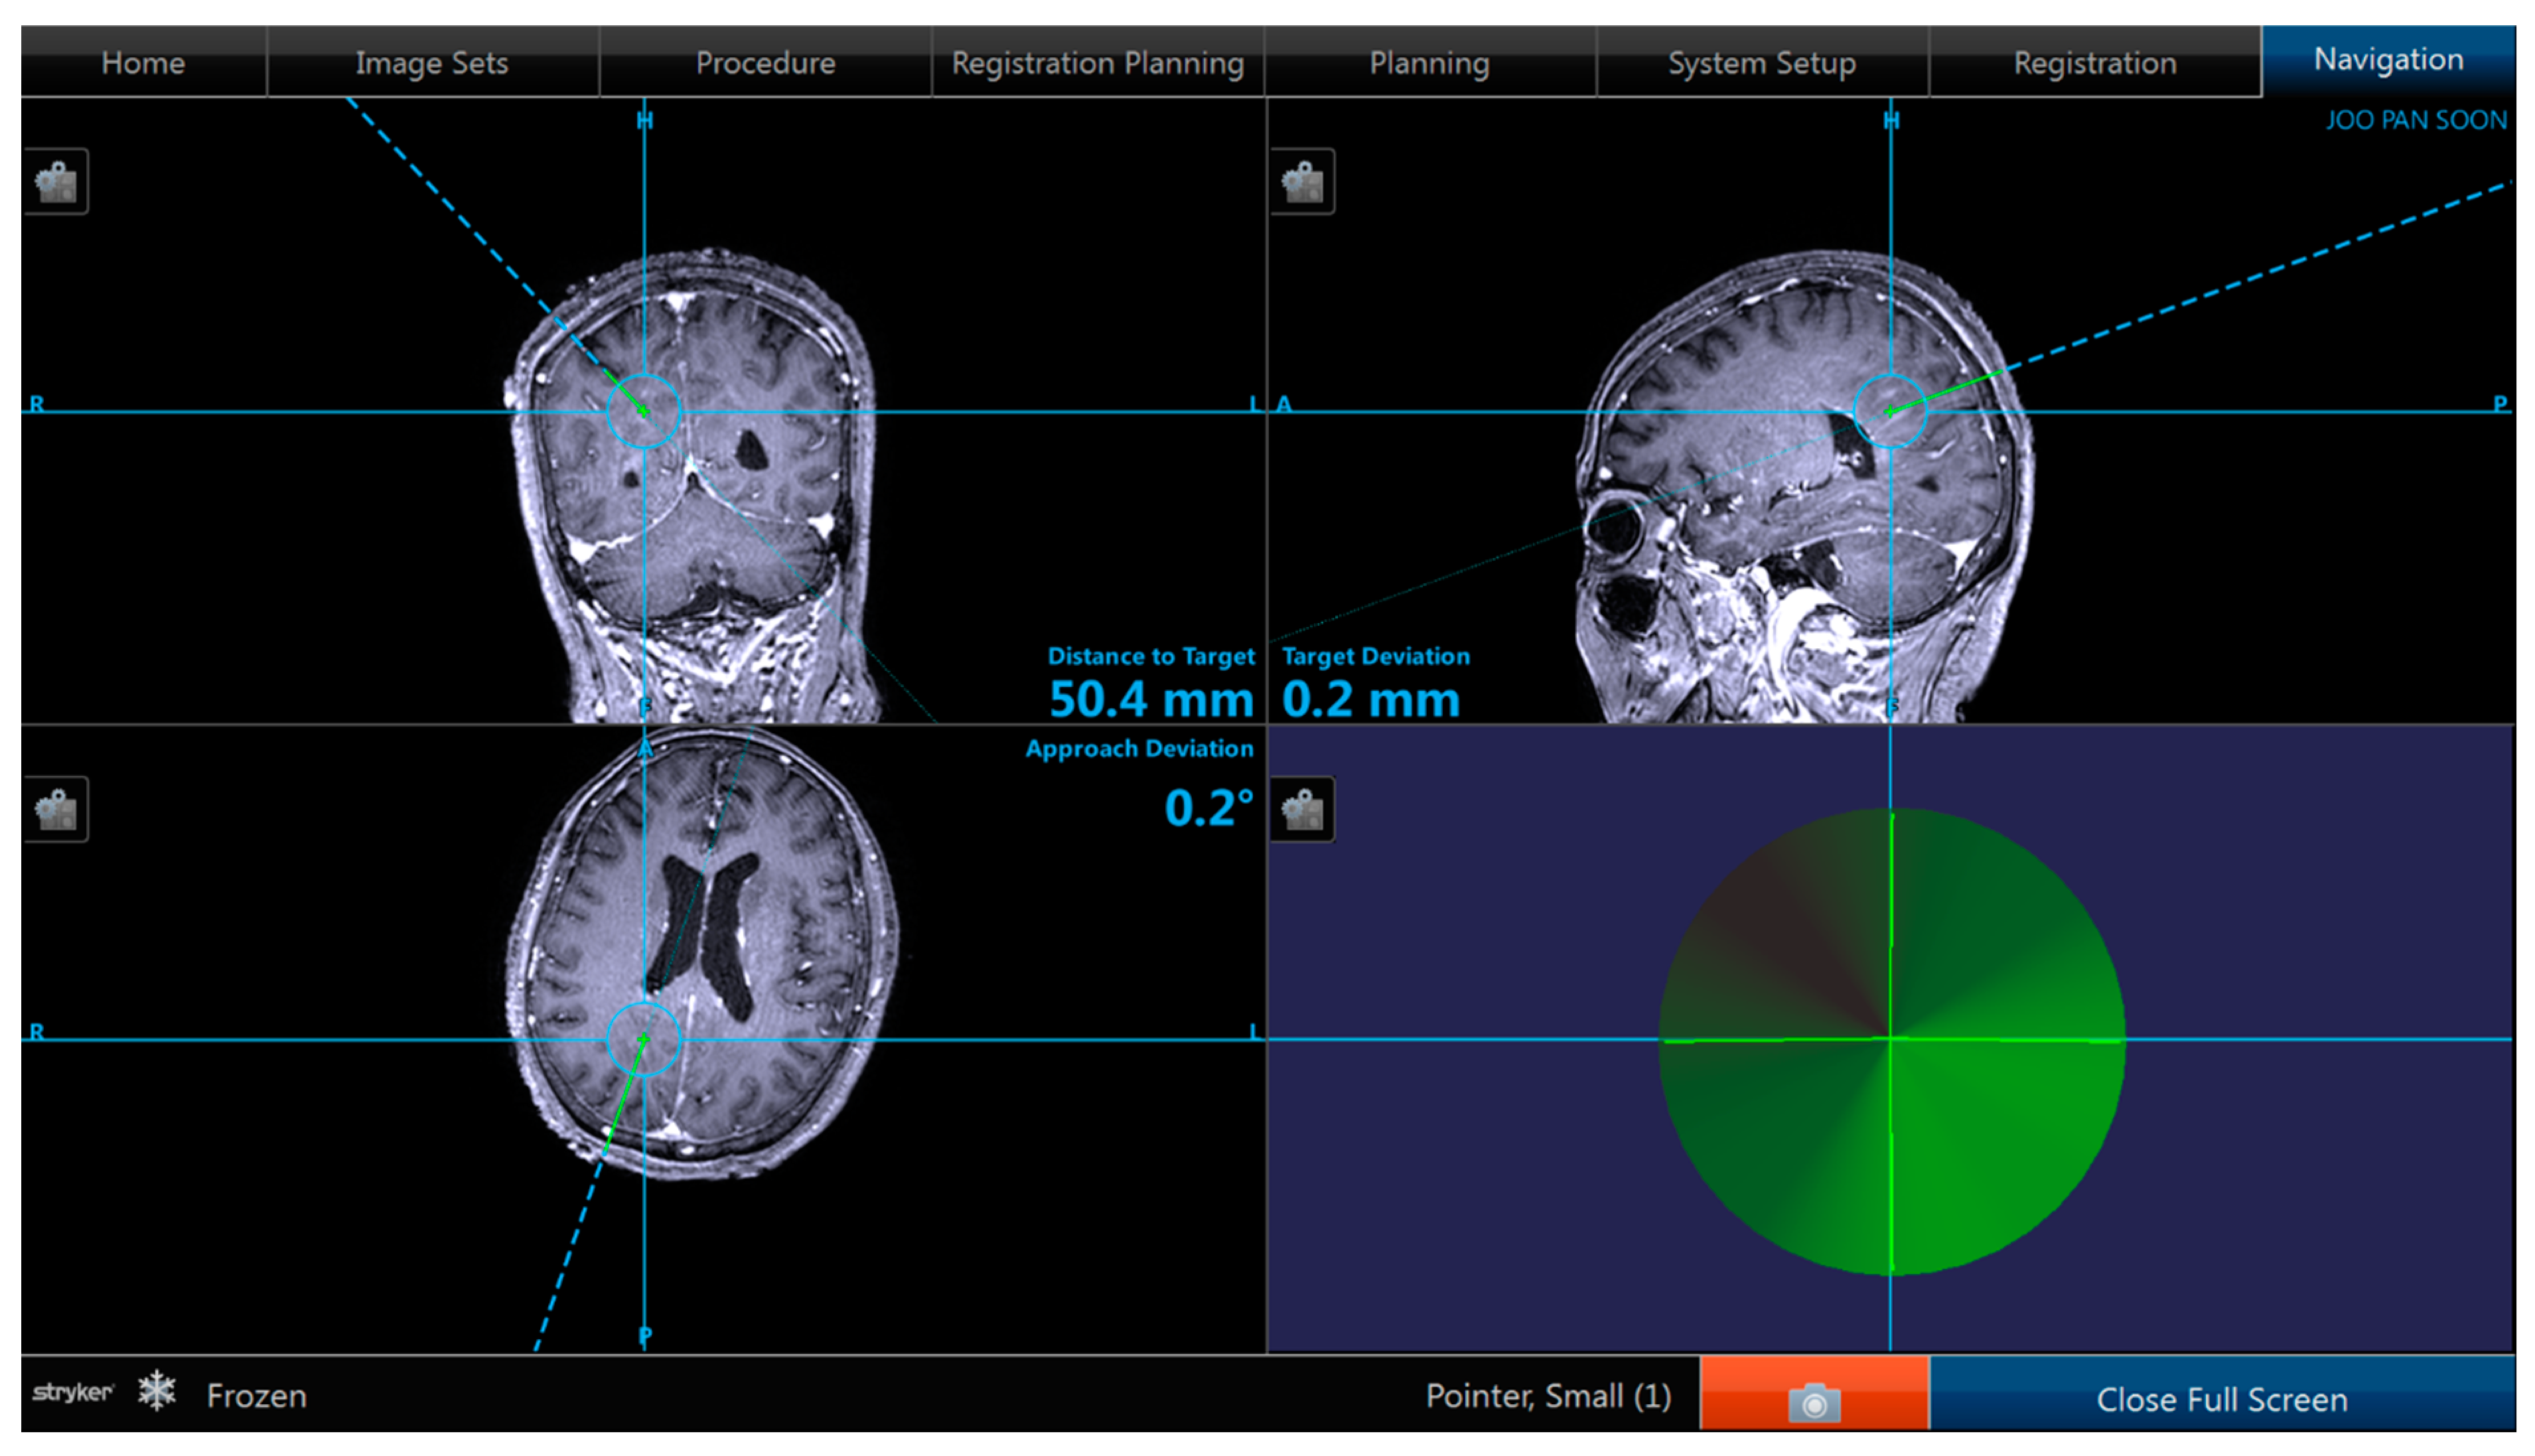2535x1456 pixels.
Task: Open the System Setup tab
Action: point(1761,63)
